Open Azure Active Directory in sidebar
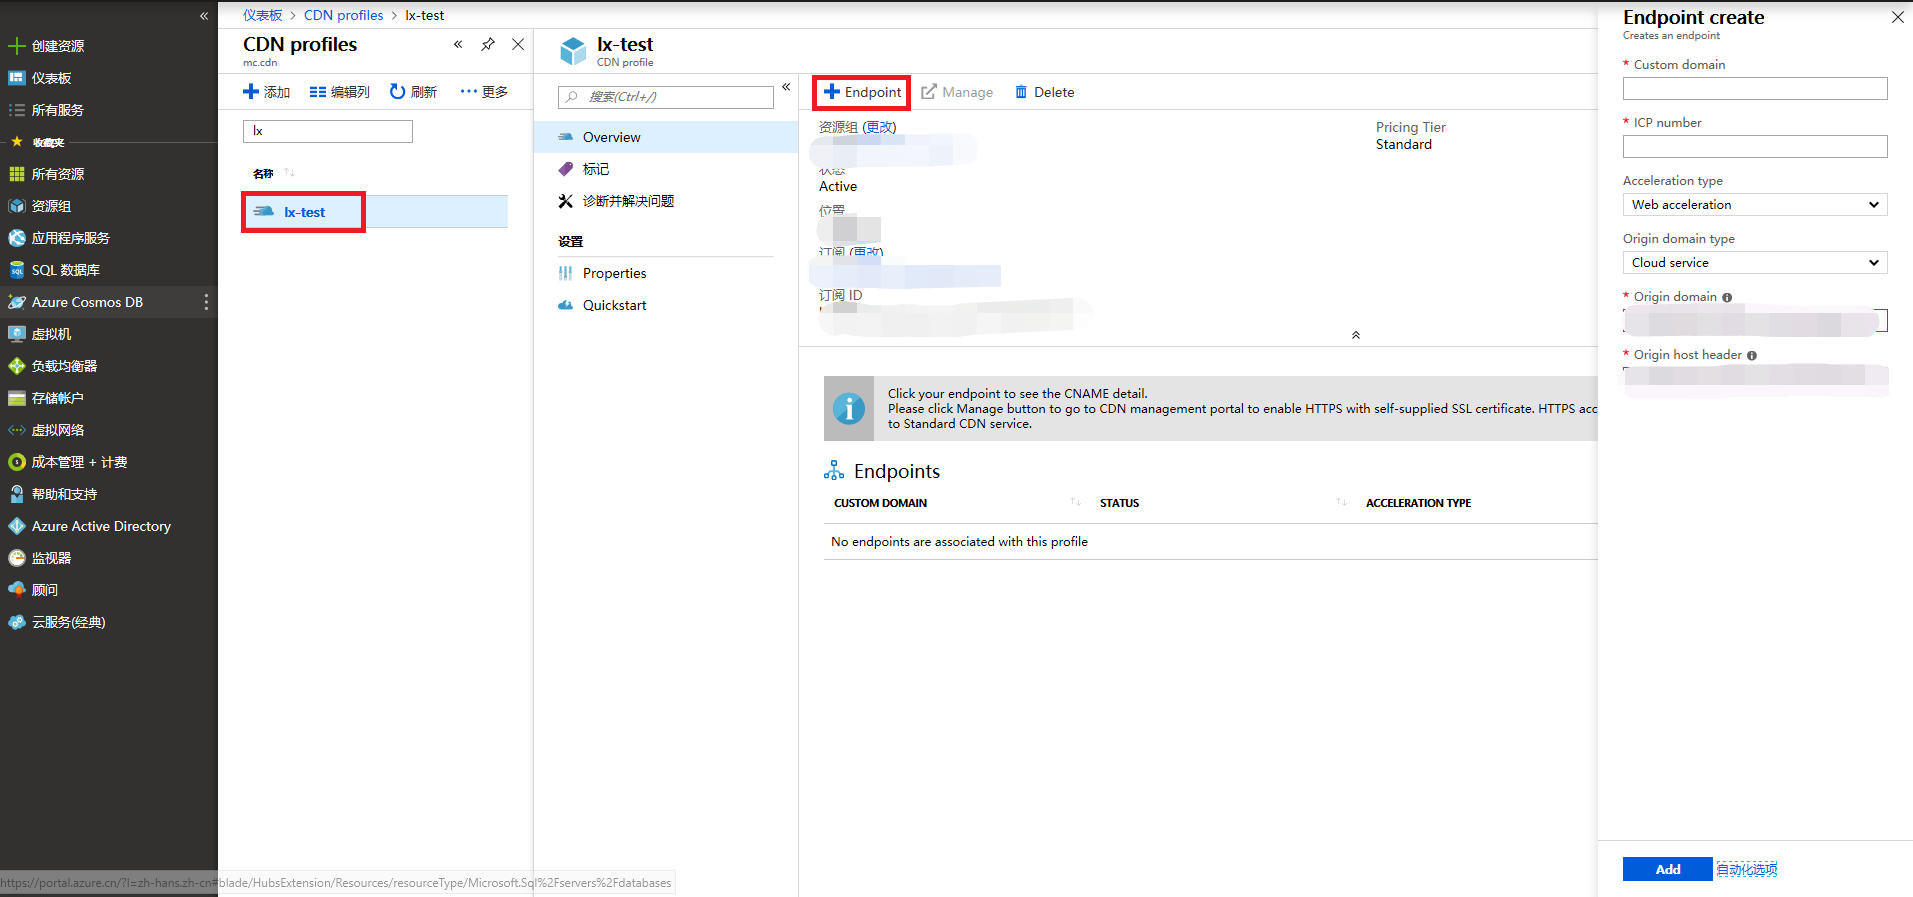1913x897 pixels. [101, 526]
